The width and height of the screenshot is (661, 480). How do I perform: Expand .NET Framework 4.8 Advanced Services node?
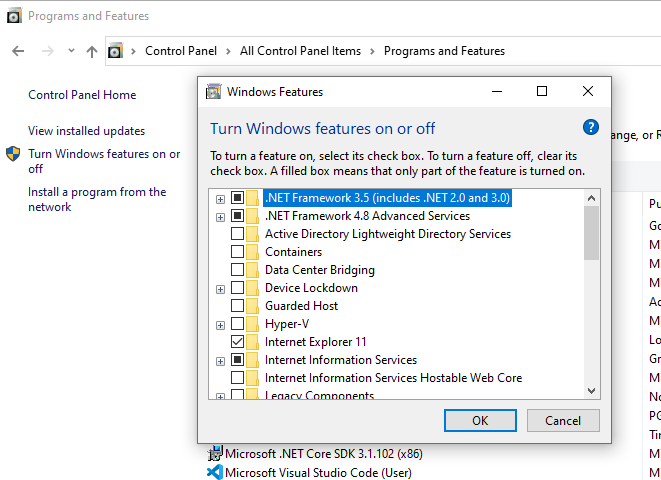[x=220, y=217]
